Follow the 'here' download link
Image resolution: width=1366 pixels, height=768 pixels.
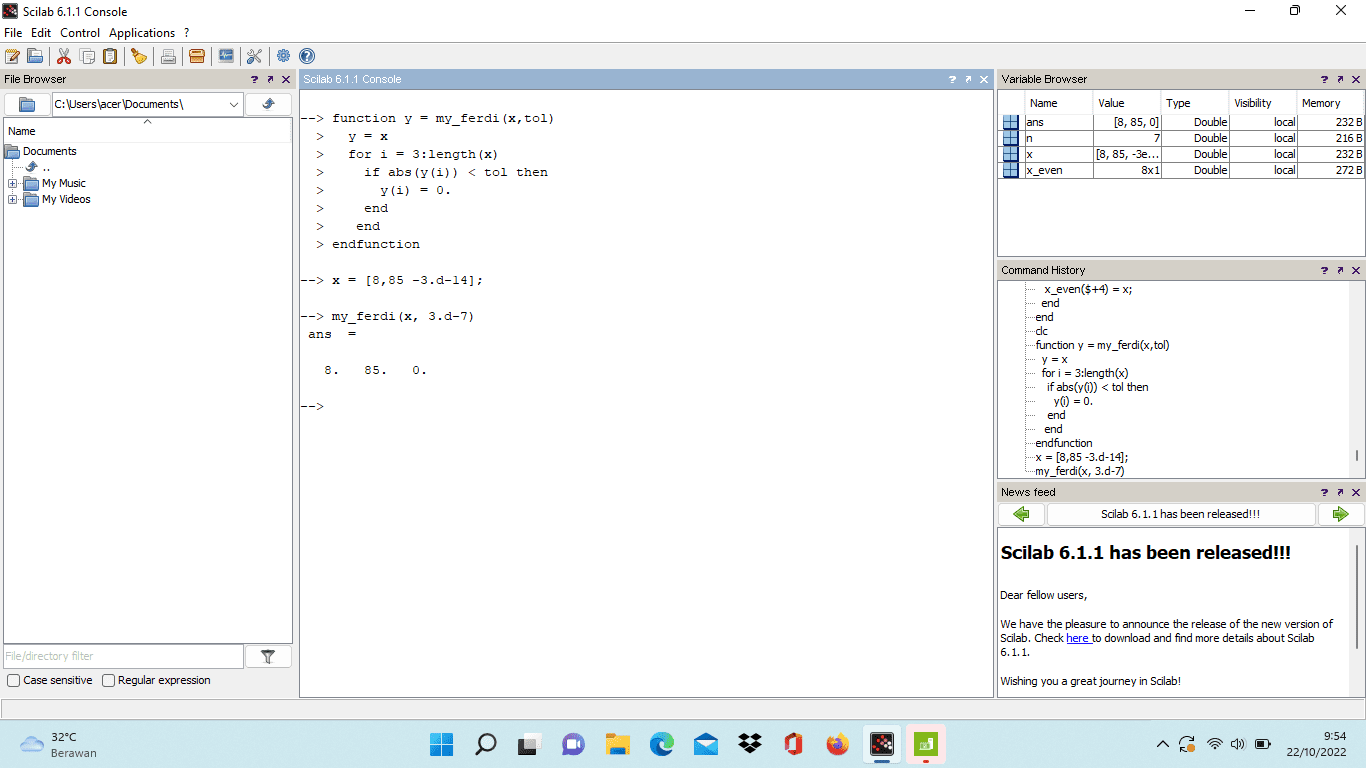click(x=1077, y=638)
